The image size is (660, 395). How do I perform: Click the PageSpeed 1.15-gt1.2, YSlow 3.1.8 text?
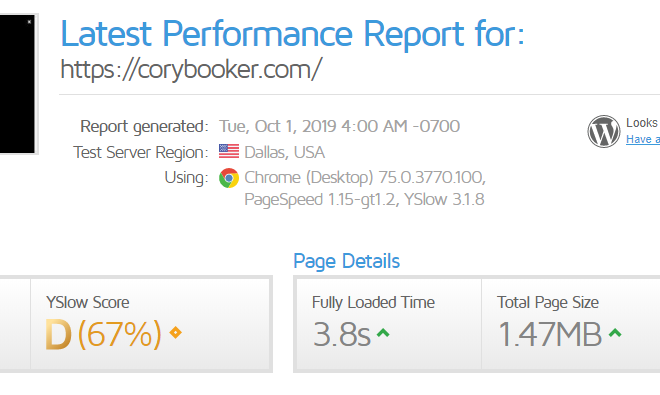coord(364,199)
